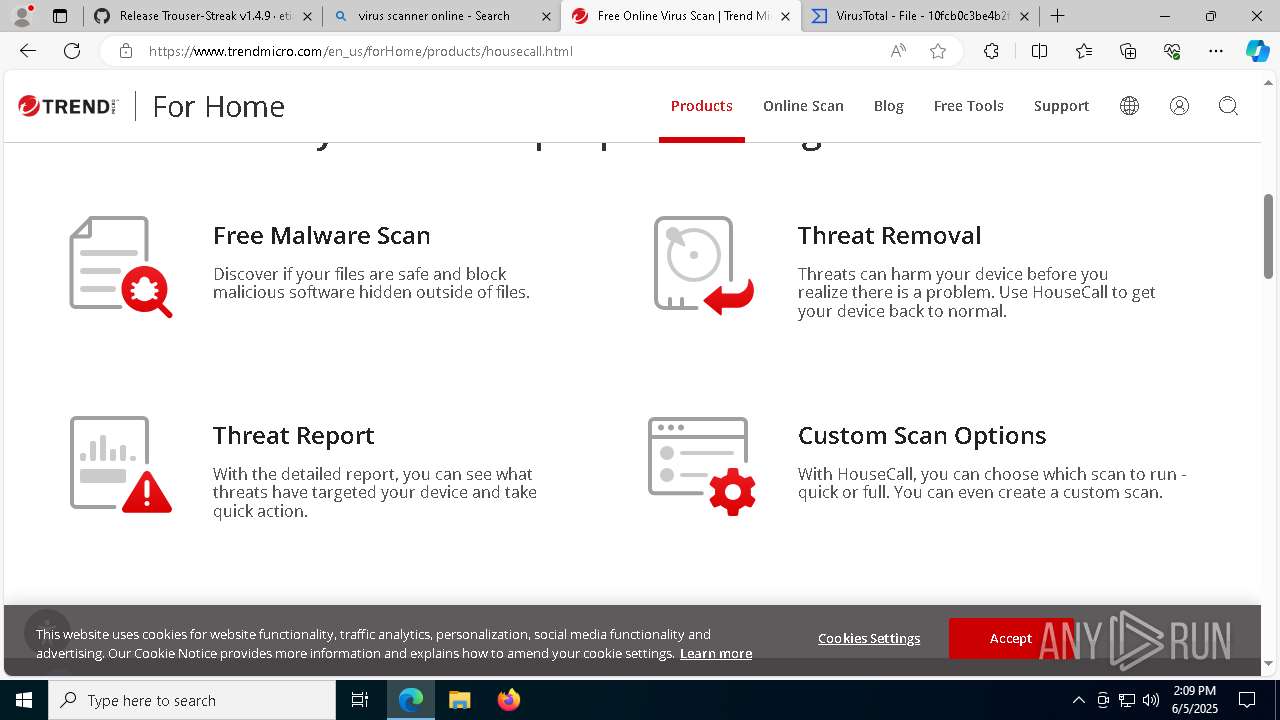Select the Free Online Virus Scan Trend Micro tab
The height and width of the screenshot is (720, 1280).
[x=680, y=16]
